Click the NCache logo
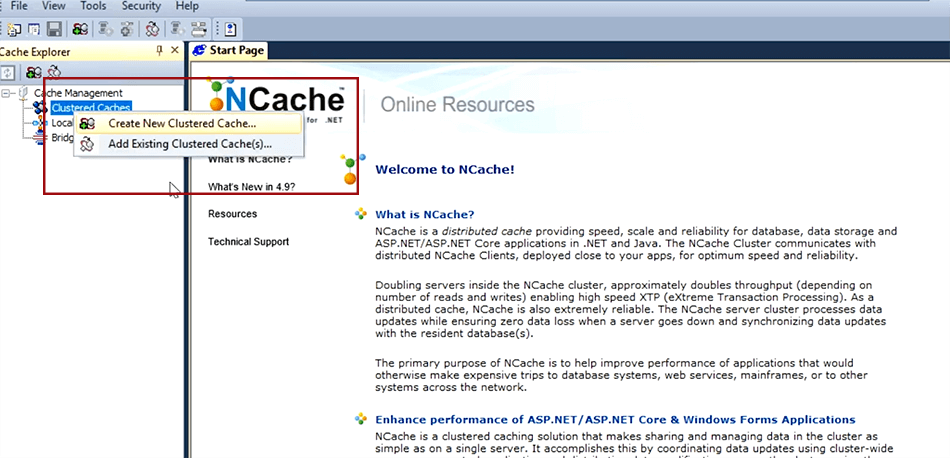 point(276,98)
